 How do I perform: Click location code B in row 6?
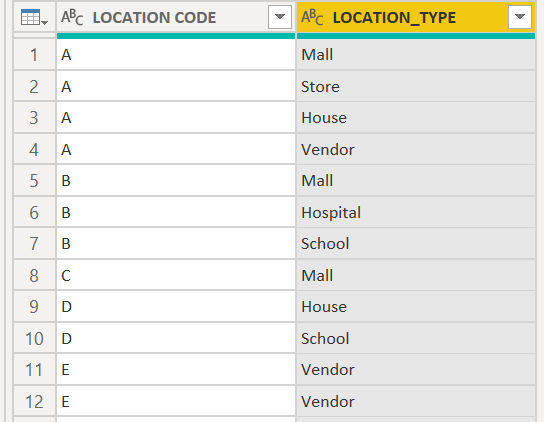click(176, 212)
